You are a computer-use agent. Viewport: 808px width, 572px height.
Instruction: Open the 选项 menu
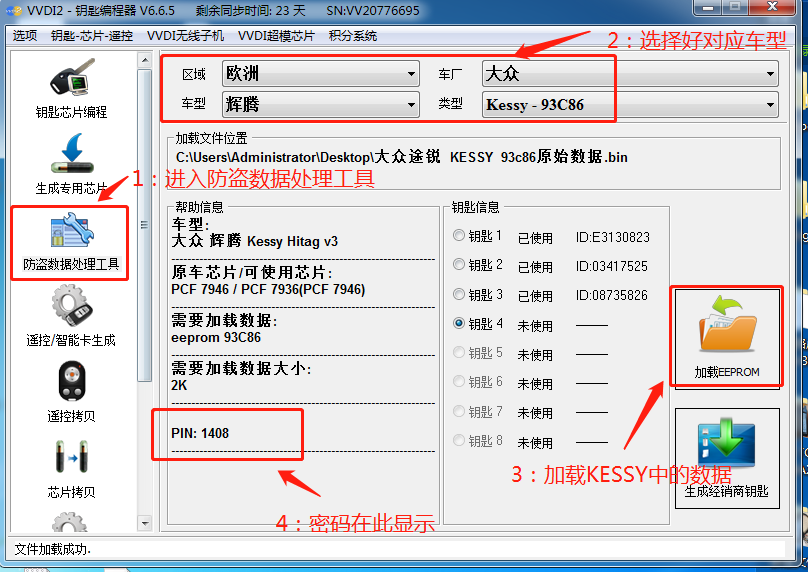pyautogui.click(x=25, y=36)
